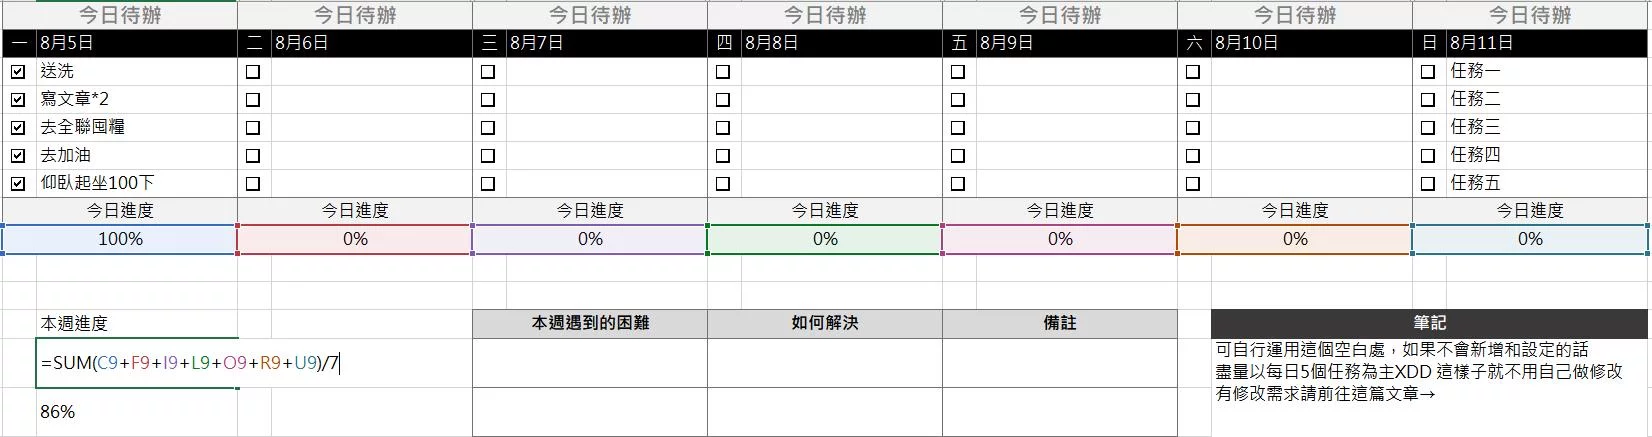1652x437 pixels.
Task: Uncheck the 寫文章*2 checkbox
Action: pyautogui.click(x=18, y=100)
